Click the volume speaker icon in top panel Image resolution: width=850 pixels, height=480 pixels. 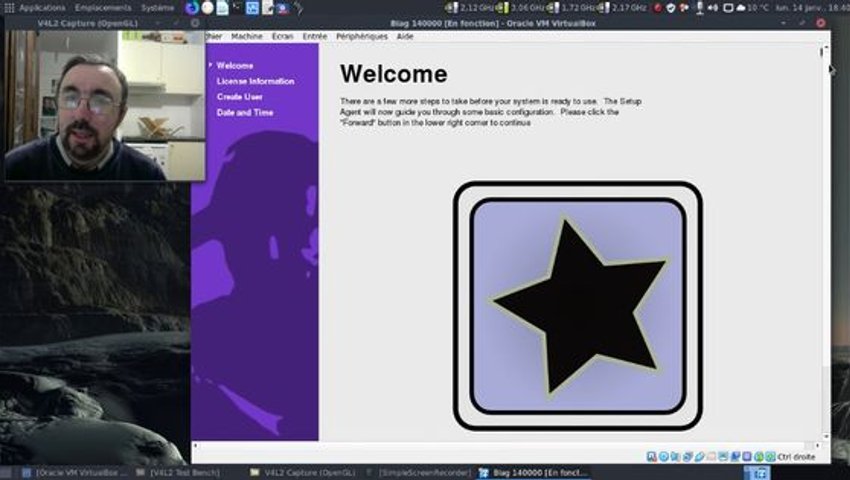click(713, 8)
